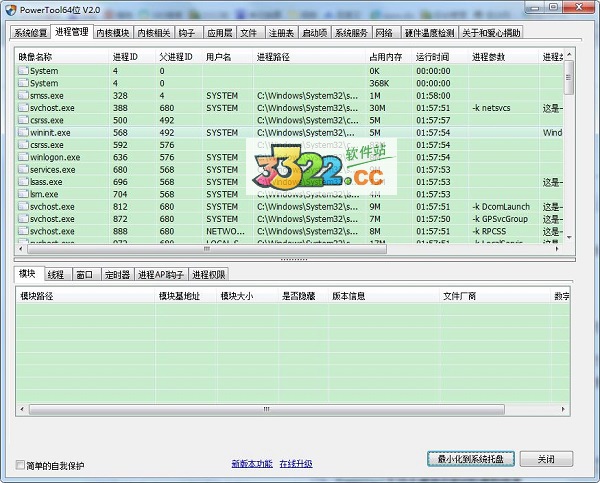600x483 pixels.
Task: Click the winlogon.exe process icon
Action: tap(23, 157)
